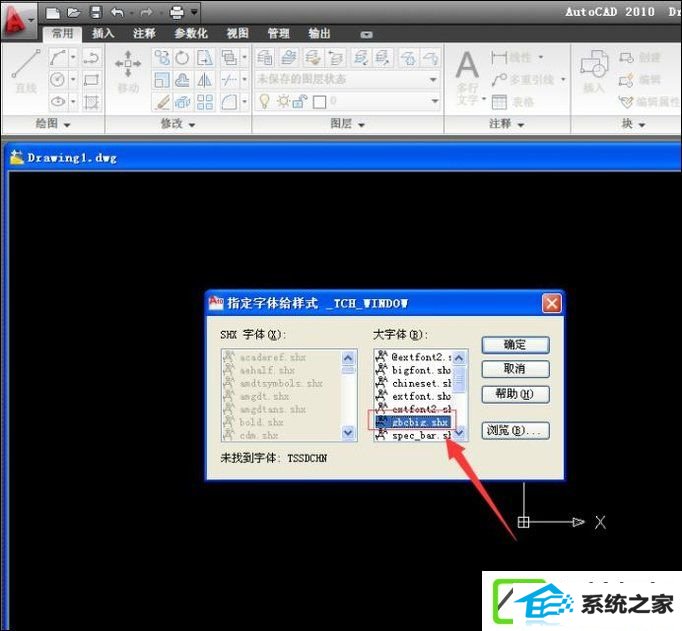Toggle the ribbon minimize button beside 输出 tab
682x631 pixels.
pyautogui.click(x=366, y=34)
